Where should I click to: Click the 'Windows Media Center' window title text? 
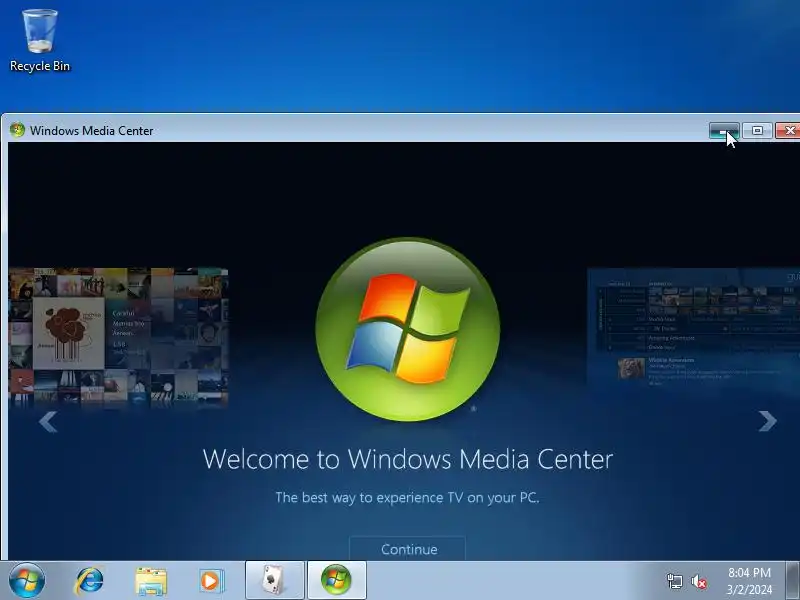click(x=91, y=131)
